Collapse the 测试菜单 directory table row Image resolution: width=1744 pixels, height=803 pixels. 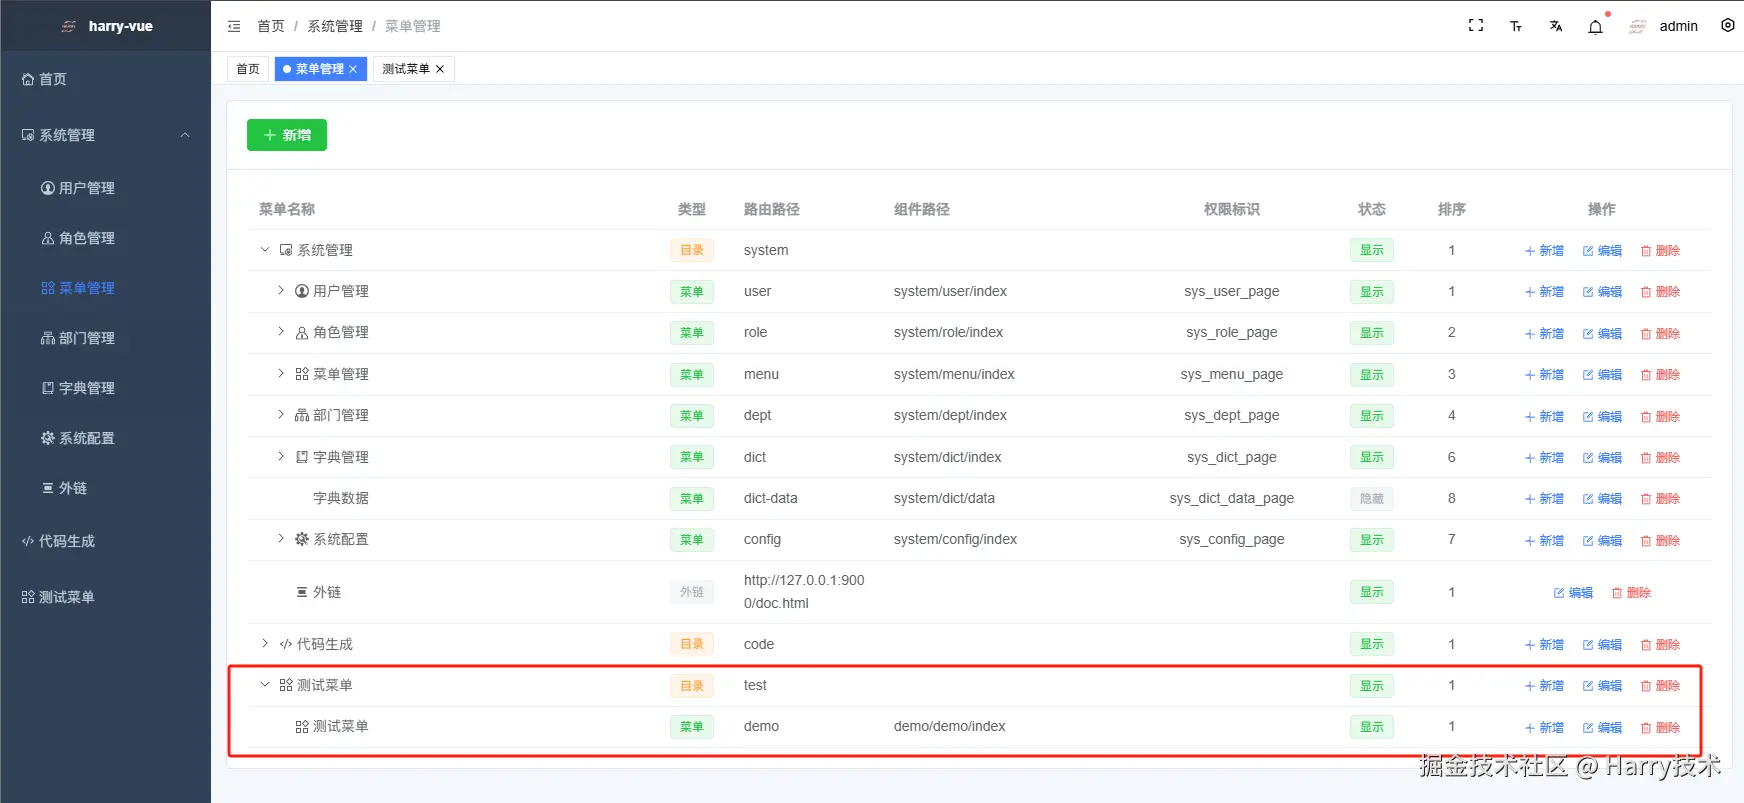[x=265, y=685]
